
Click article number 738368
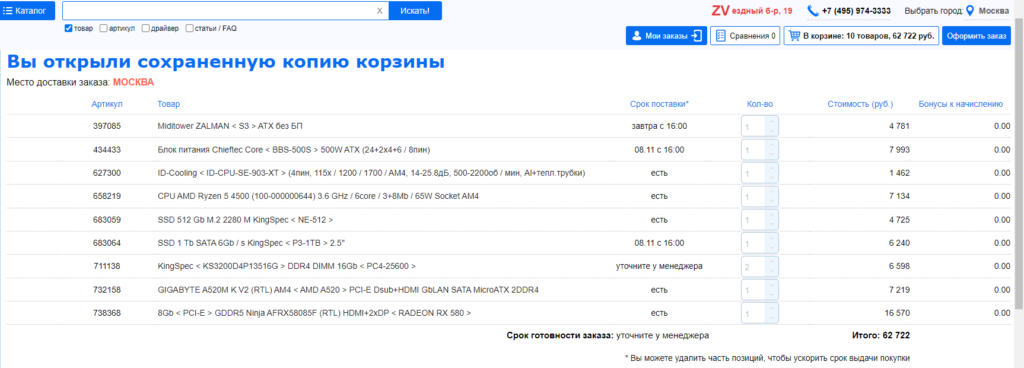click(107, 313)
